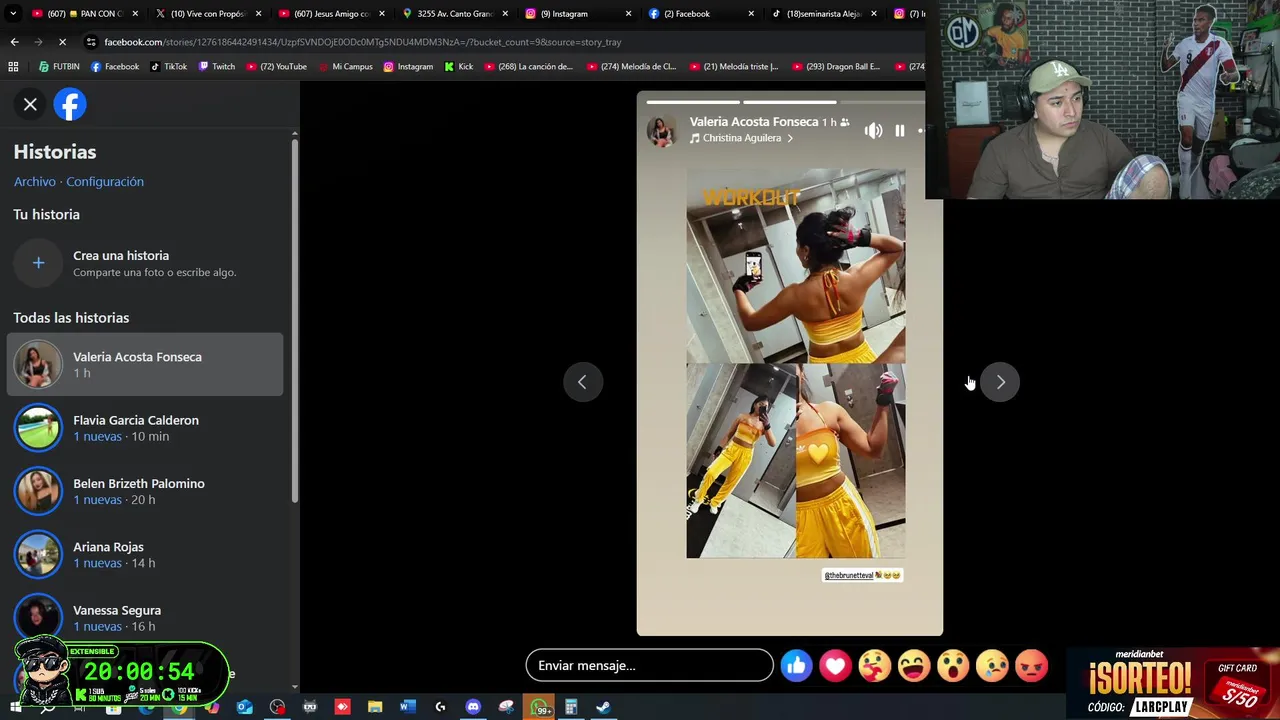Viewport: 1280px width, 720px height.
Task: Click Valeria's profile picture in story header
Action: coord(662,130)
